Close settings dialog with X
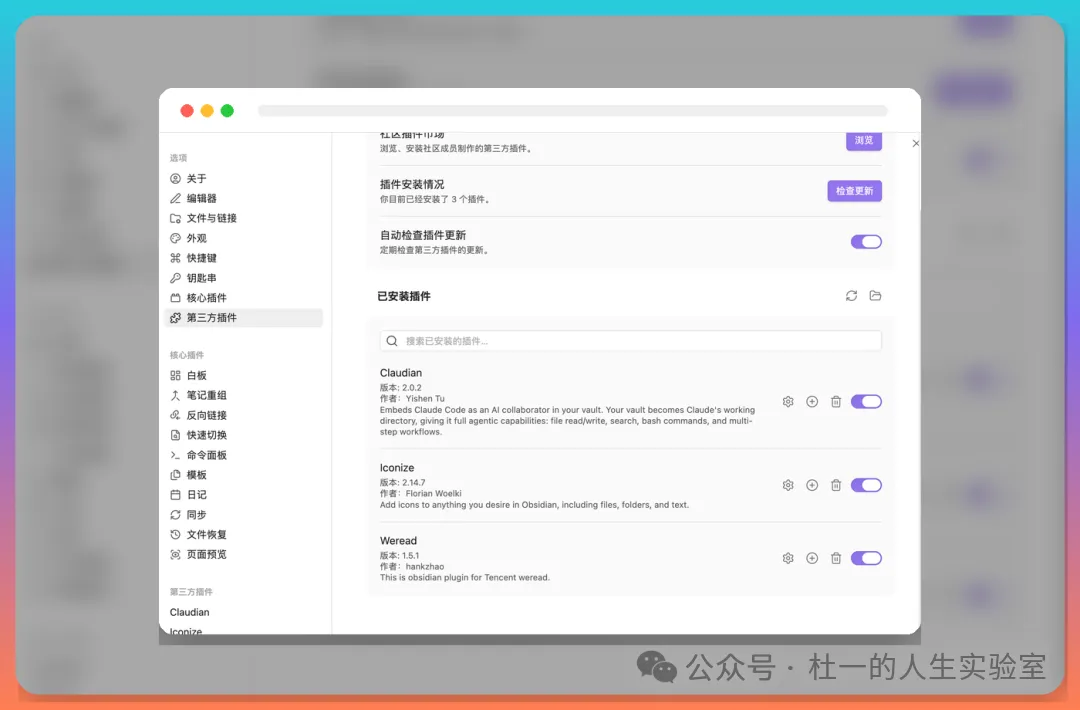Viewport: 1080px width, 710px height. click(915, 143)
